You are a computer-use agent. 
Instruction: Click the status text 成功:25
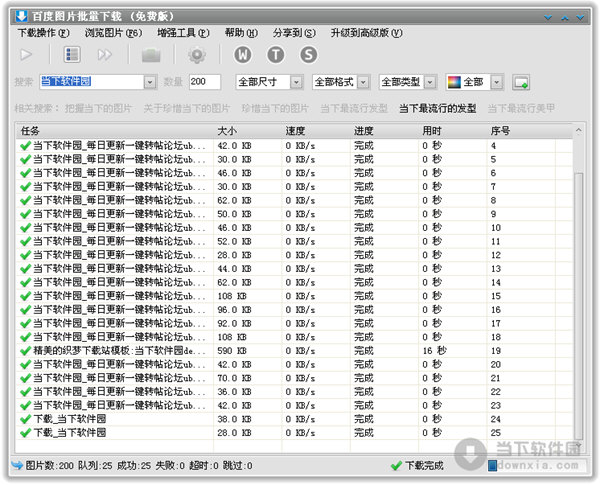[134, 466]
